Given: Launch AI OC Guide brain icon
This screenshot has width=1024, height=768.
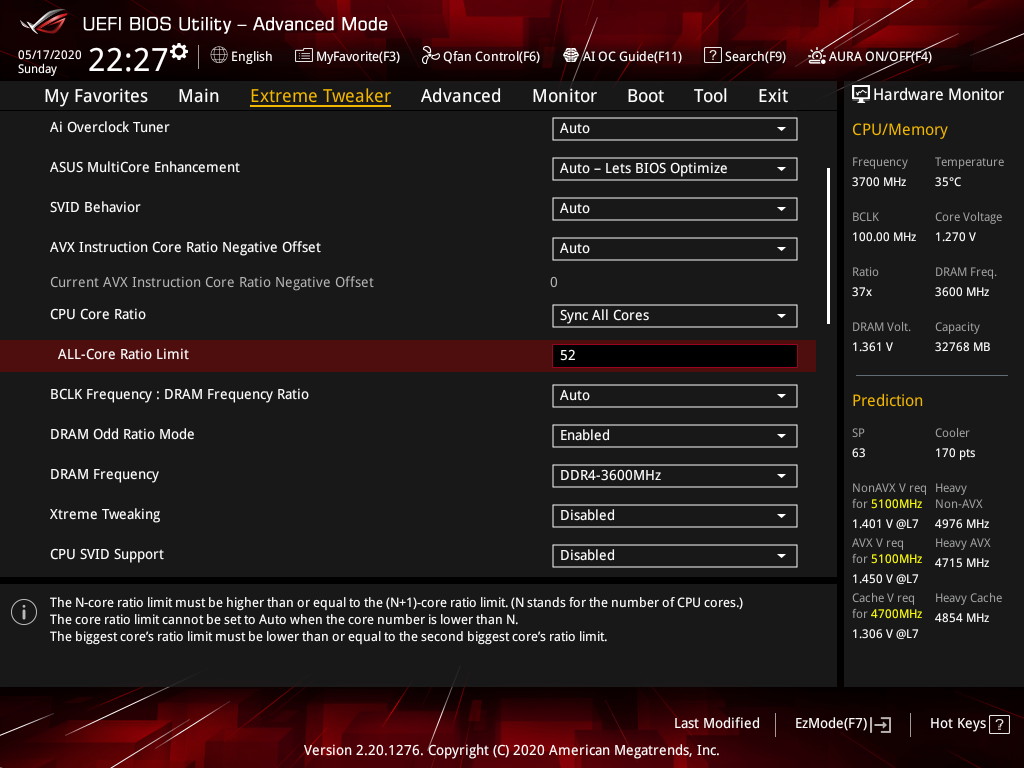Looking at the screenshot, I should click(571, 56).
